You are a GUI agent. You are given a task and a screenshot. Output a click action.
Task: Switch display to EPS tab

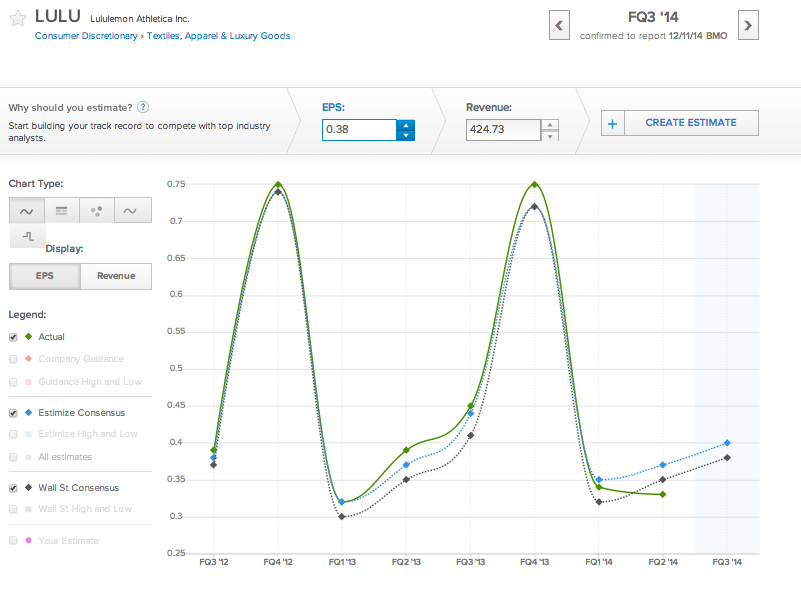pos(44,276)
